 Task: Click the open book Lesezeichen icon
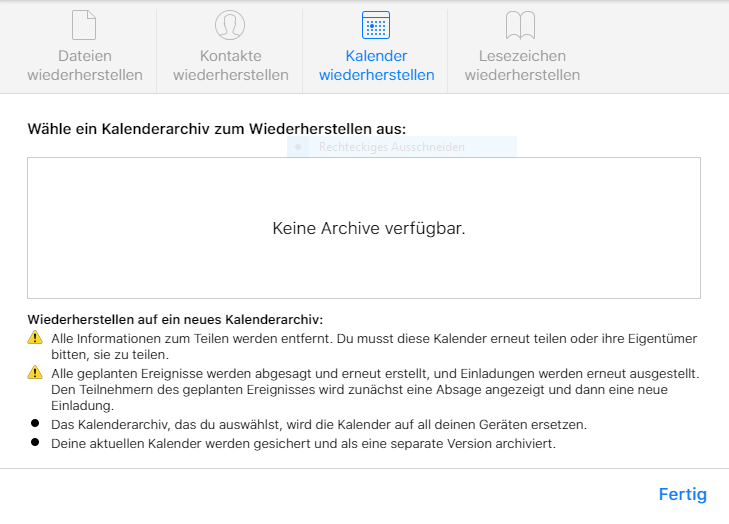(521, 25)
